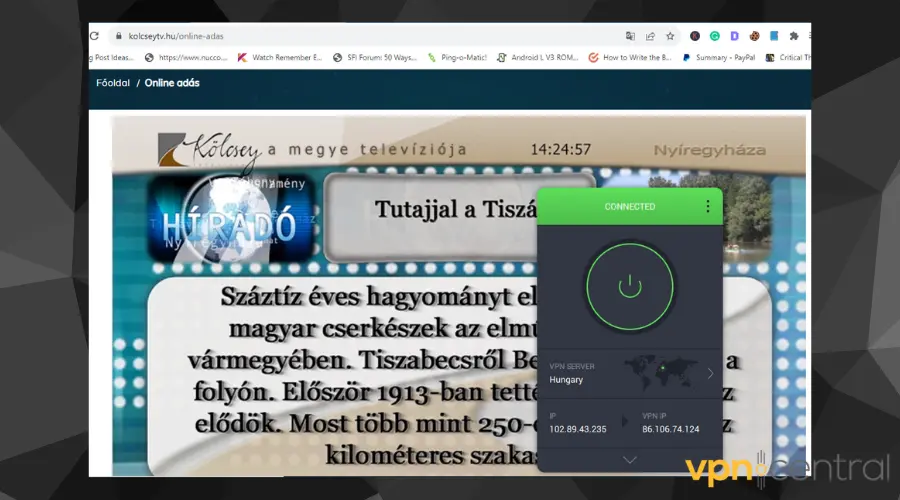Bookmark the page with the star icon
The width and height of the screenshot is (900, 500).
pyautogui.click(x=670, y=36)
